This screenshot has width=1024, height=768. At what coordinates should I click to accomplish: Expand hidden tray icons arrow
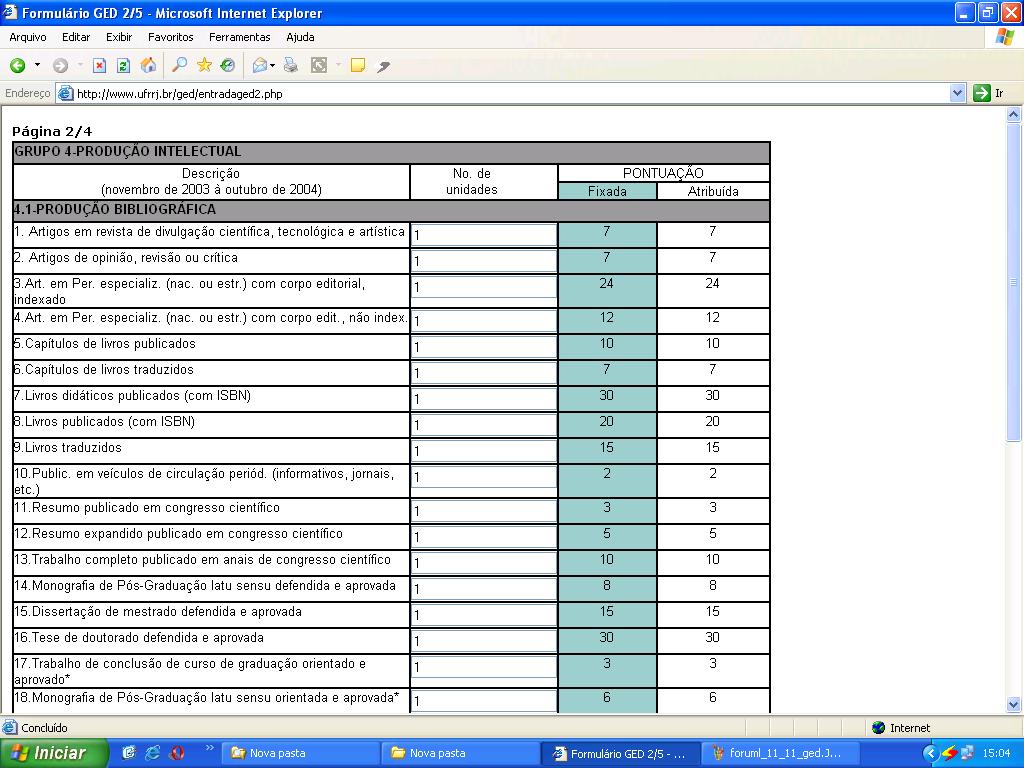click(x=931, y=753)
